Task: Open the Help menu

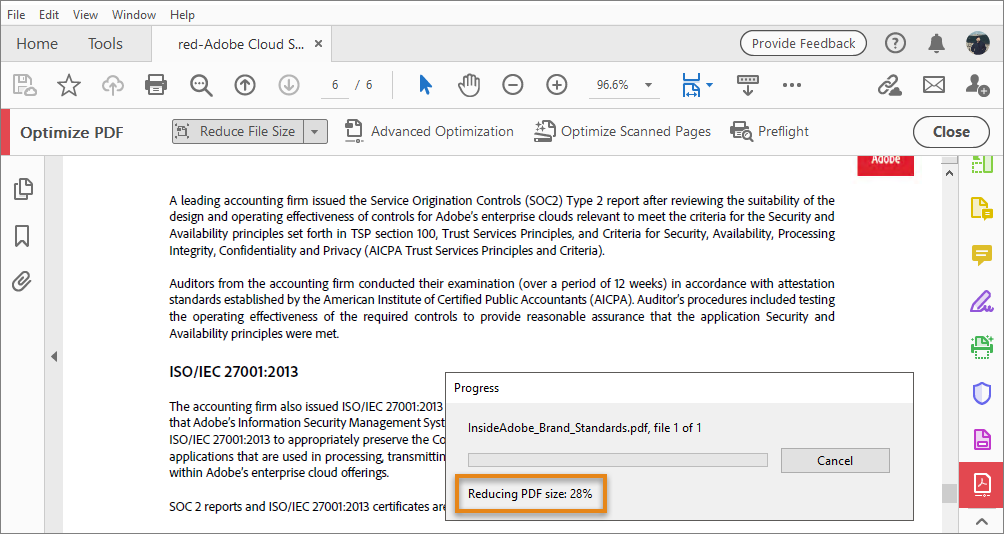Action: 182,14
